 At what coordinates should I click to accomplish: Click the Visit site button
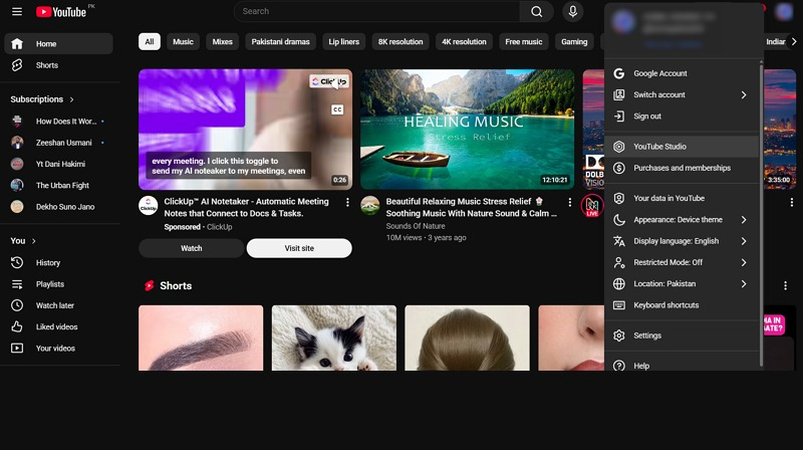299,248
